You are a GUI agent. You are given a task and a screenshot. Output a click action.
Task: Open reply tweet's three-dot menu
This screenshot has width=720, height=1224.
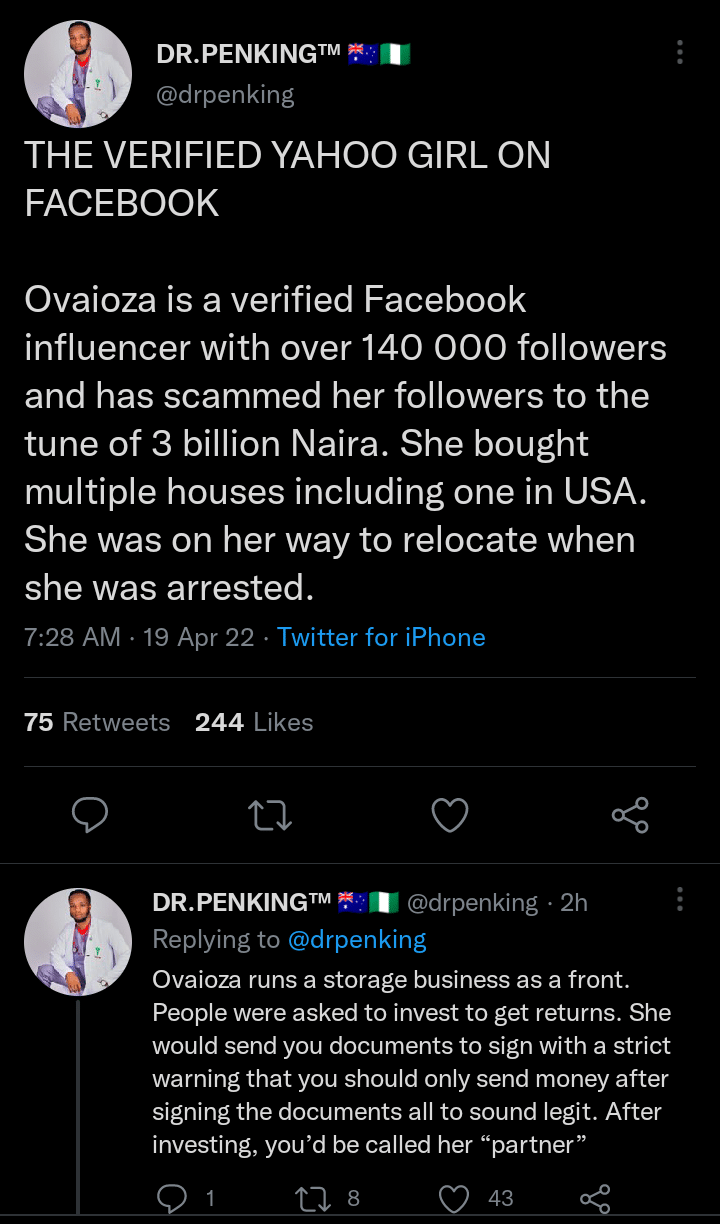[x=680, y=899]
